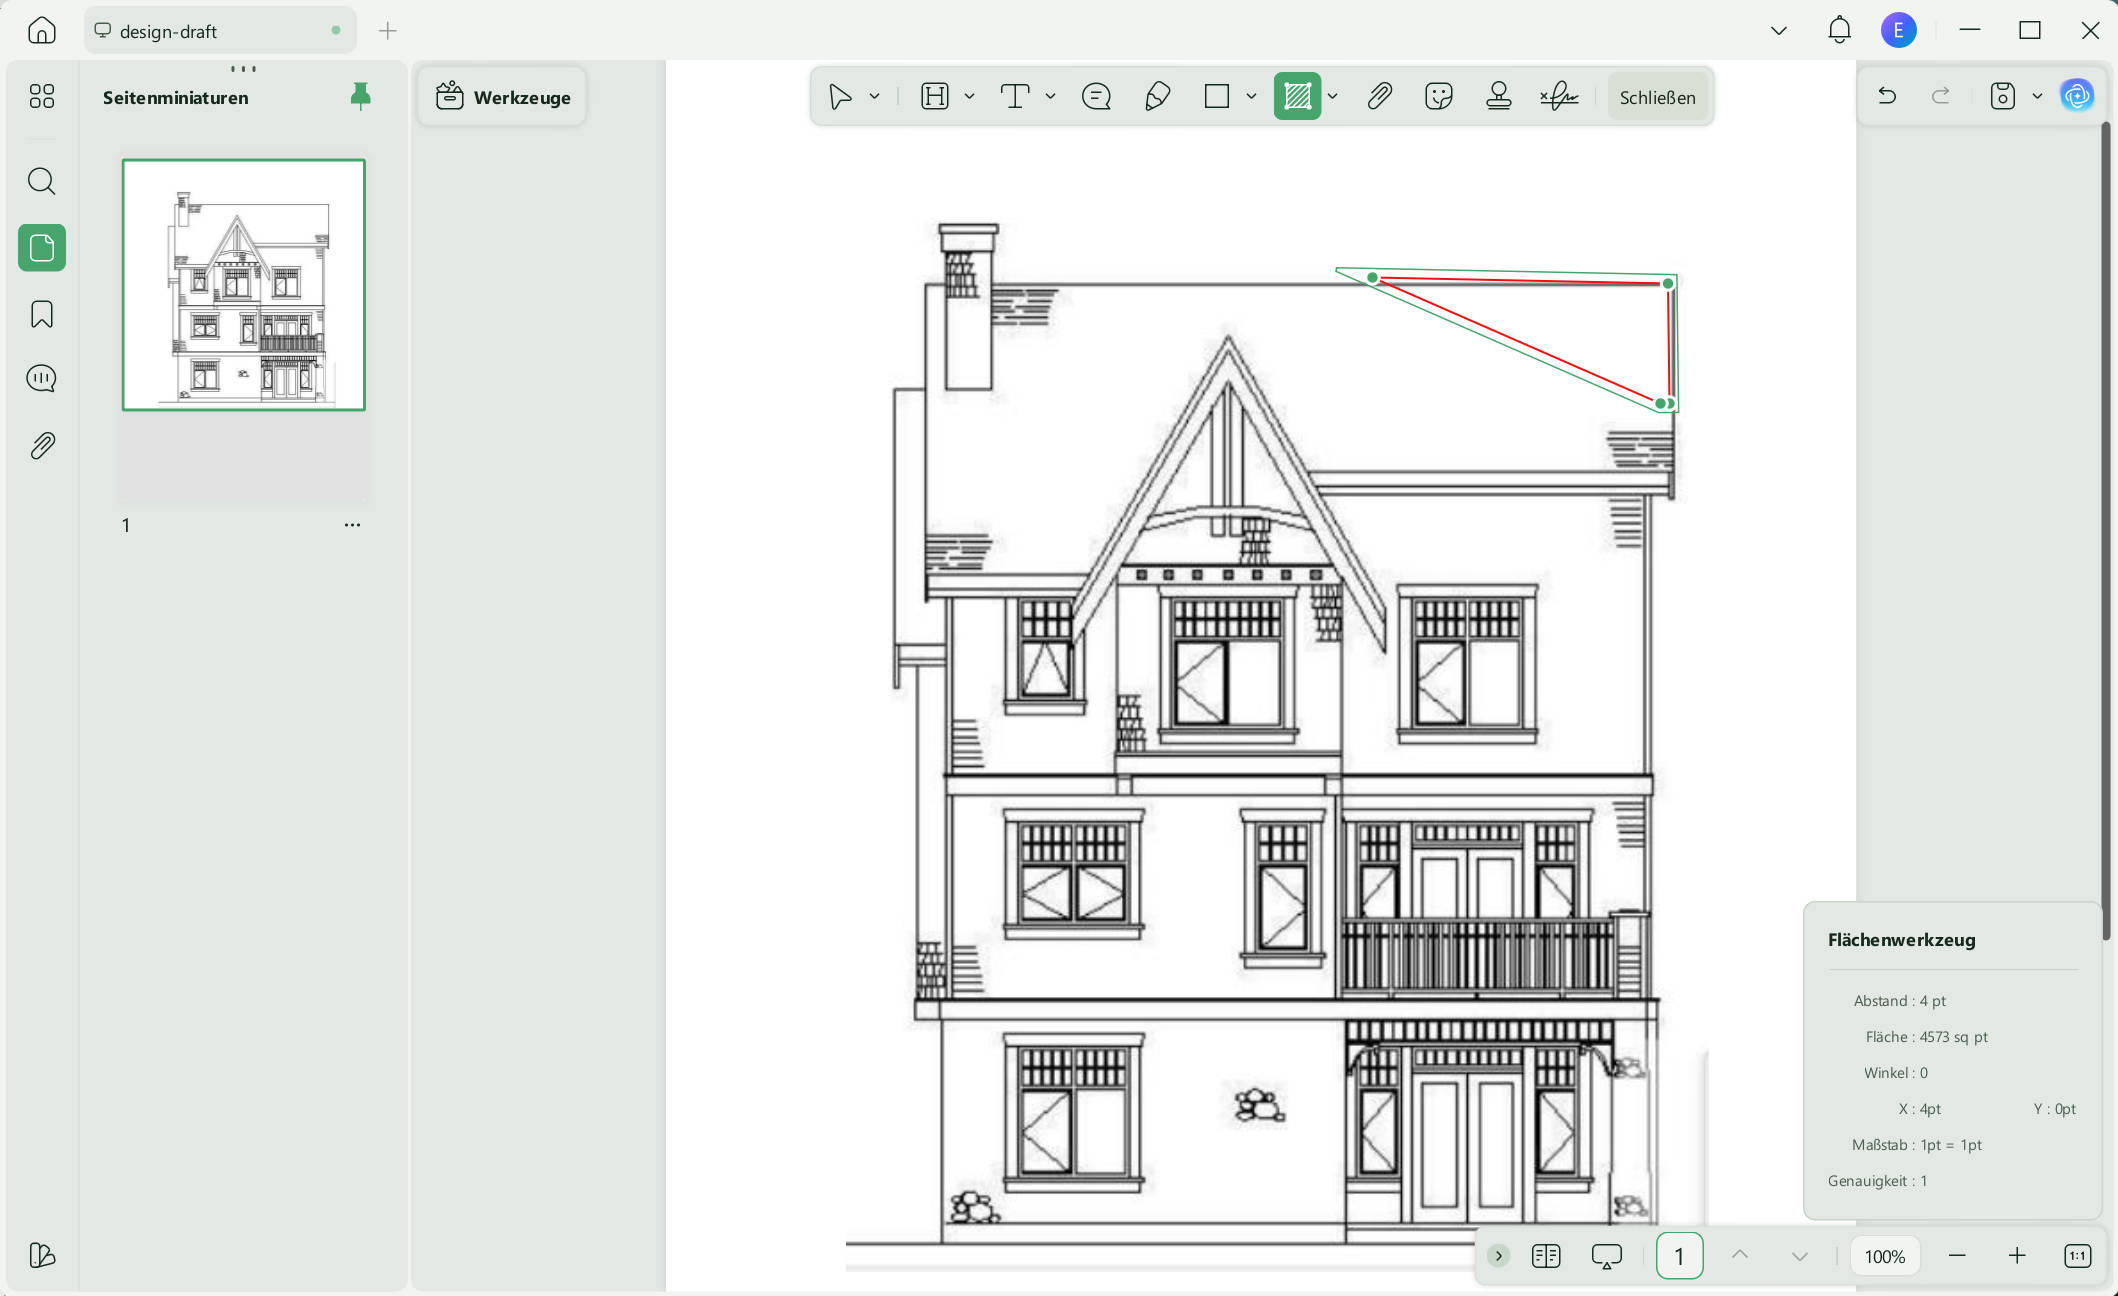Add a comment note bubble
This screenshot has height=1296, width=2118.
click(1096, 97)
